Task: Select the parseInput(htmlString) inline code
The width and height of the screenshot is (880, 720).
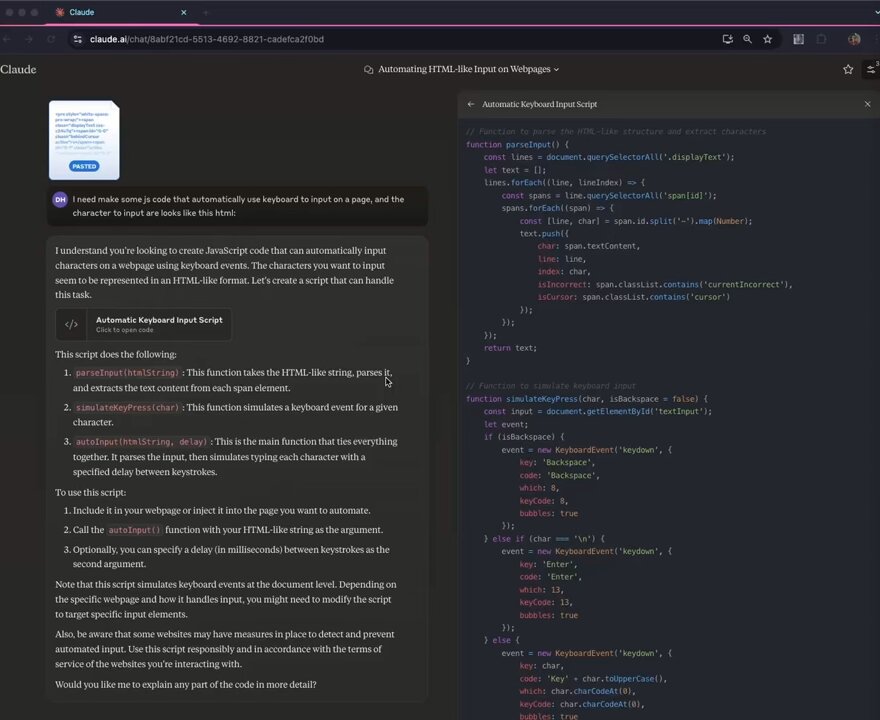Action: pyautogui.click(x=127, y=373)
